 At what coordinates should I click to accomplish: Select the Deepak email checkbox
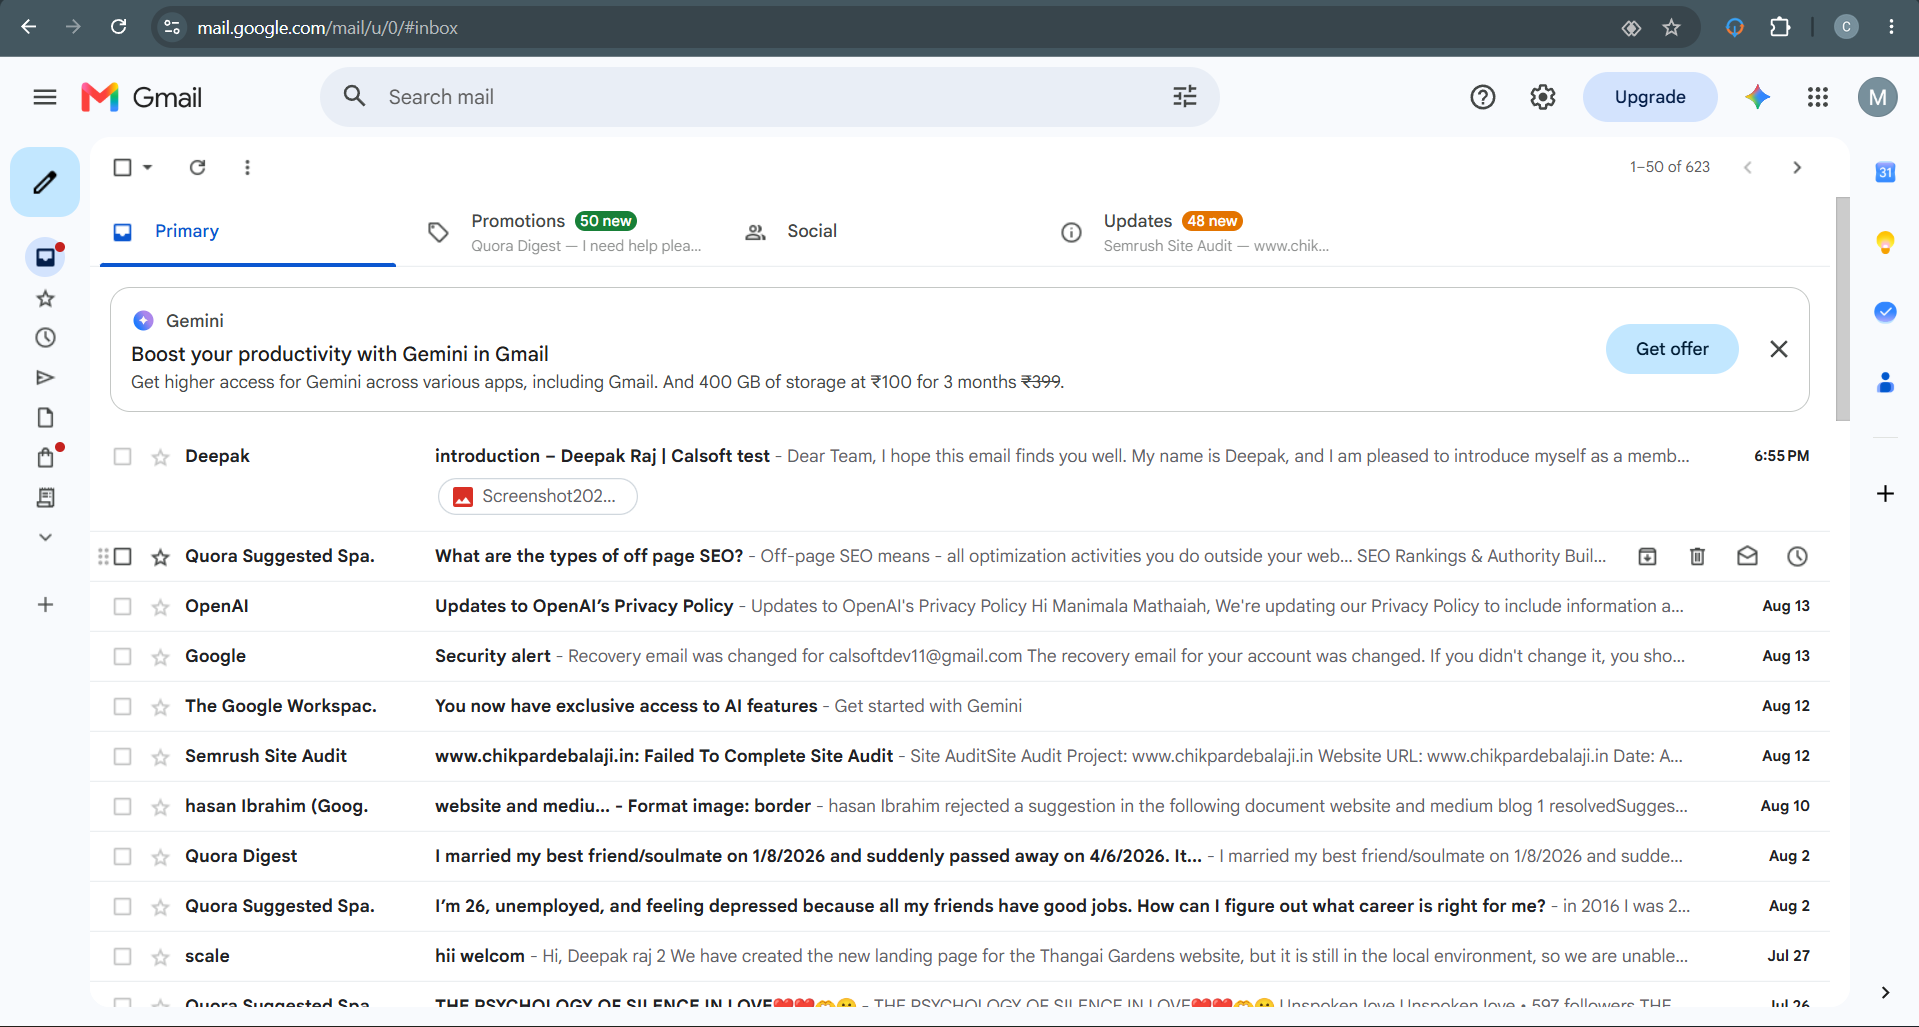(122, 456)
